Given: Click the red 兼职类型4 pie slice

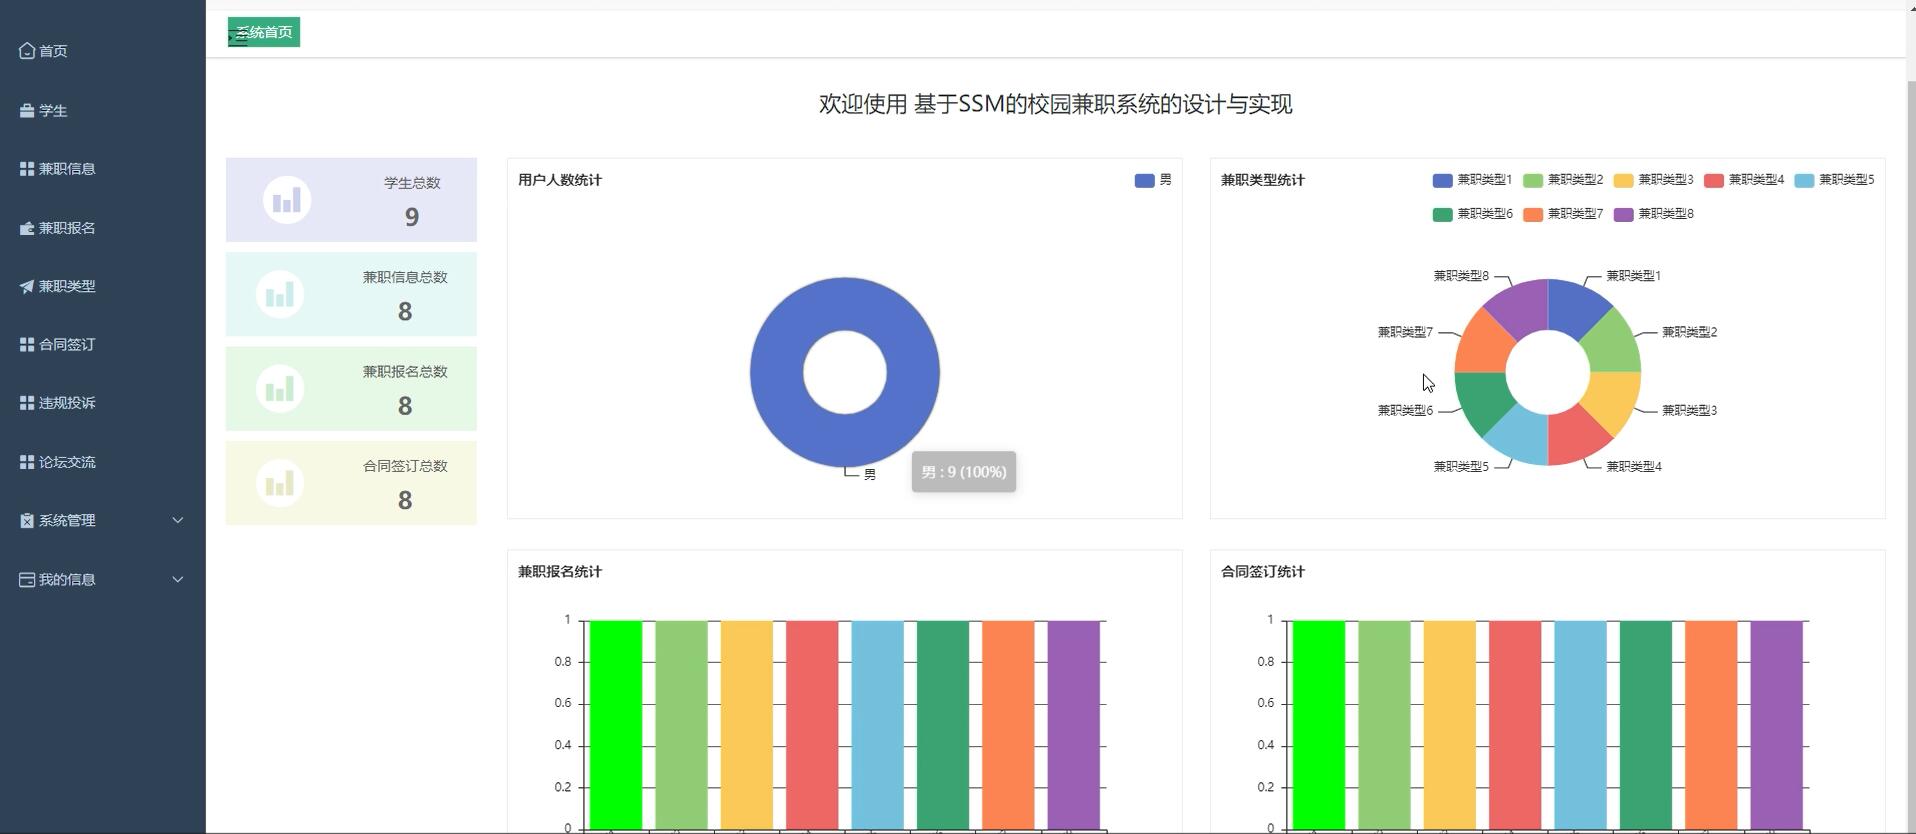Looking at the screenshot, I should (1576, 436).
